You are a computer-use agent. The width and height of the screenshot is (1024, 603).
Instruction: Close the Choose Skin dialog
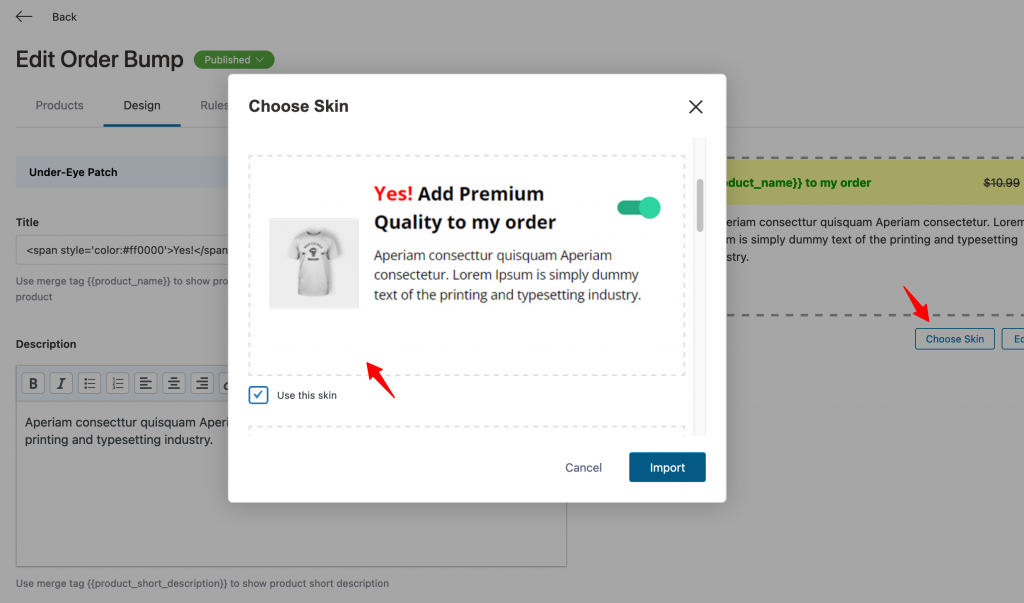click(696, 106)
